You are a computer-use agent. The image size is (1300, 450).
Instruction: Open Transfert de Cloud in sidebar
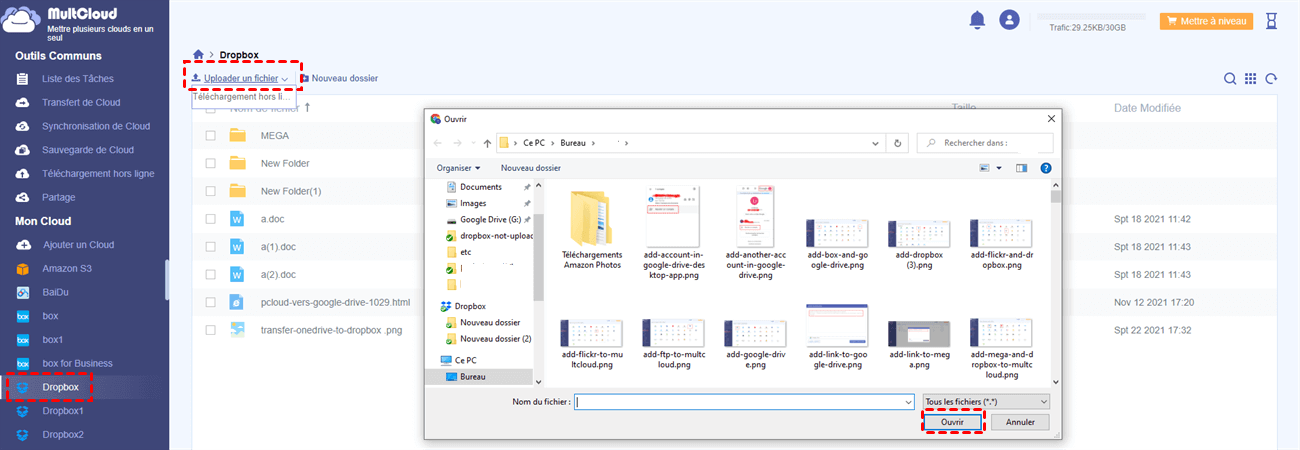pyautogui.click(x=80, y=102)
